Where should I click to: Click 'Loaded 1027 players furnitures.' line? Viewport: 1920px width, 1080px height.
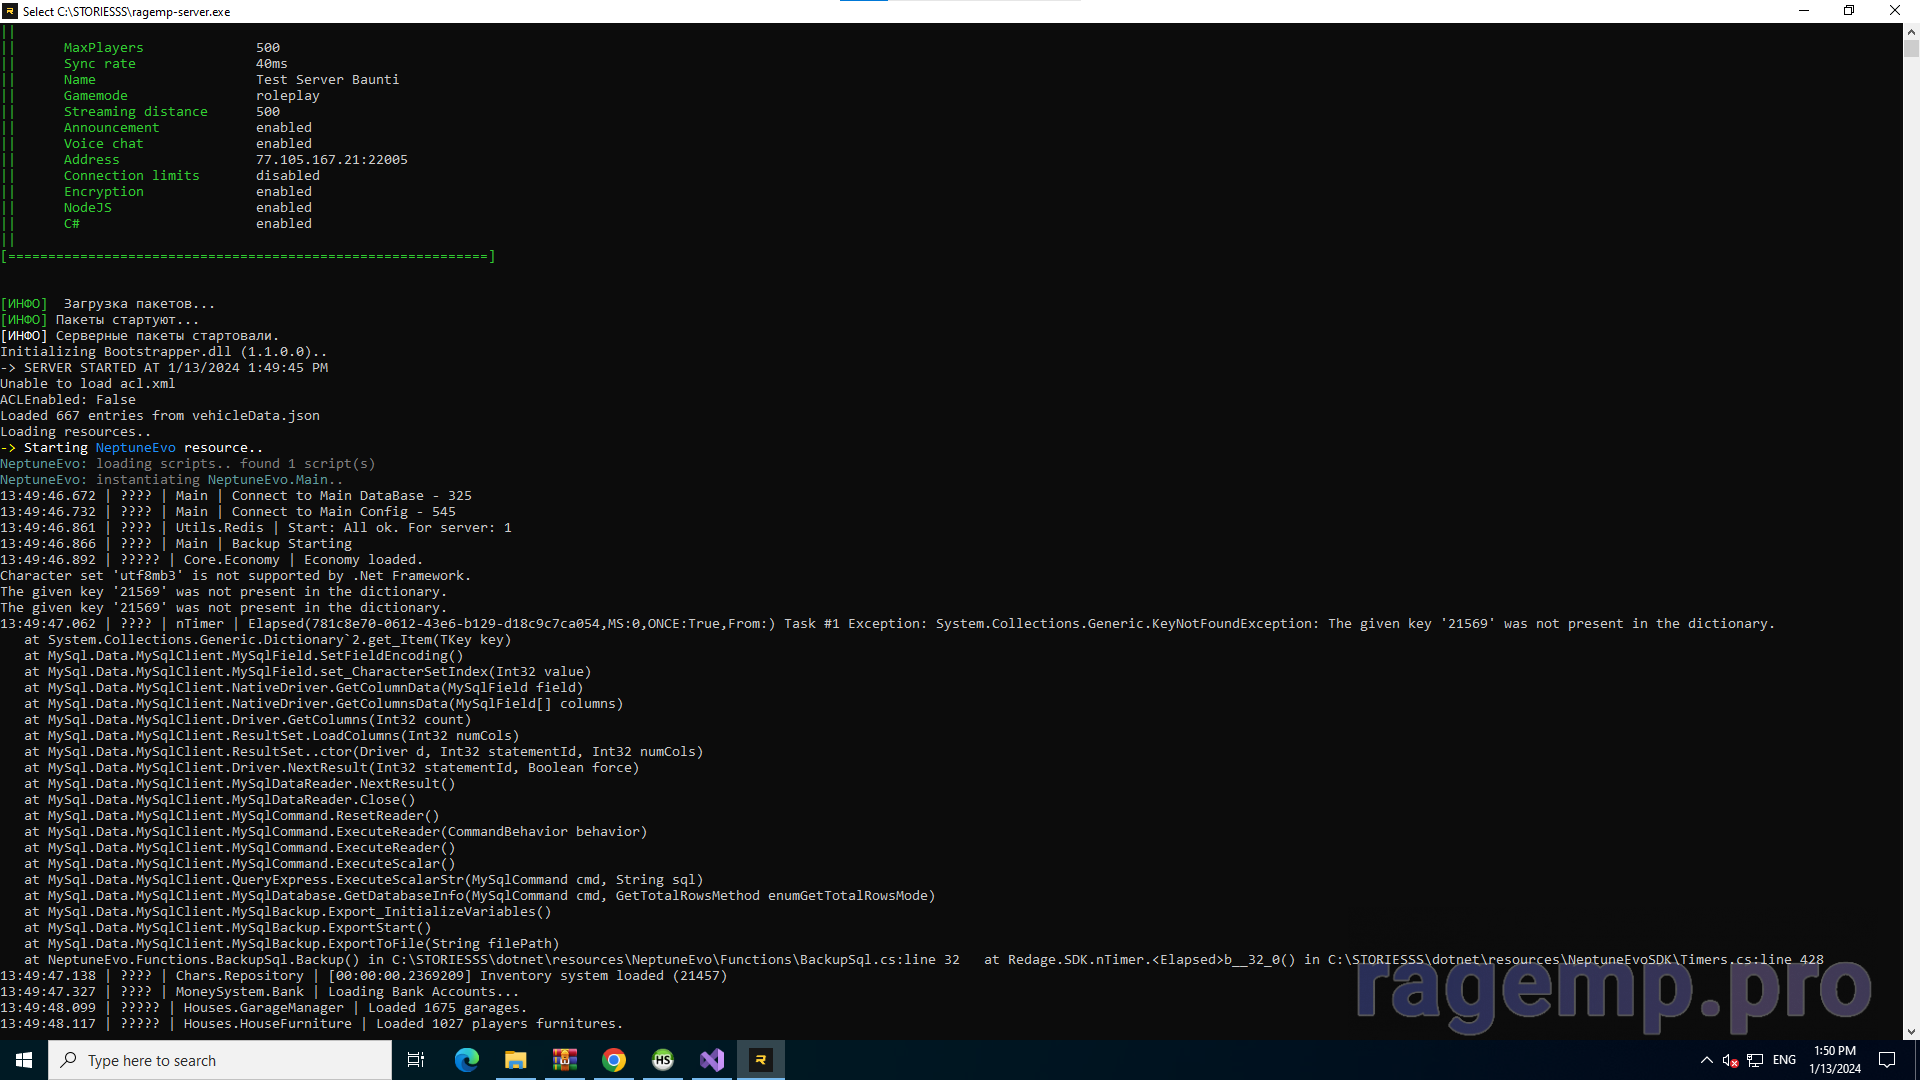[312, 1023]
